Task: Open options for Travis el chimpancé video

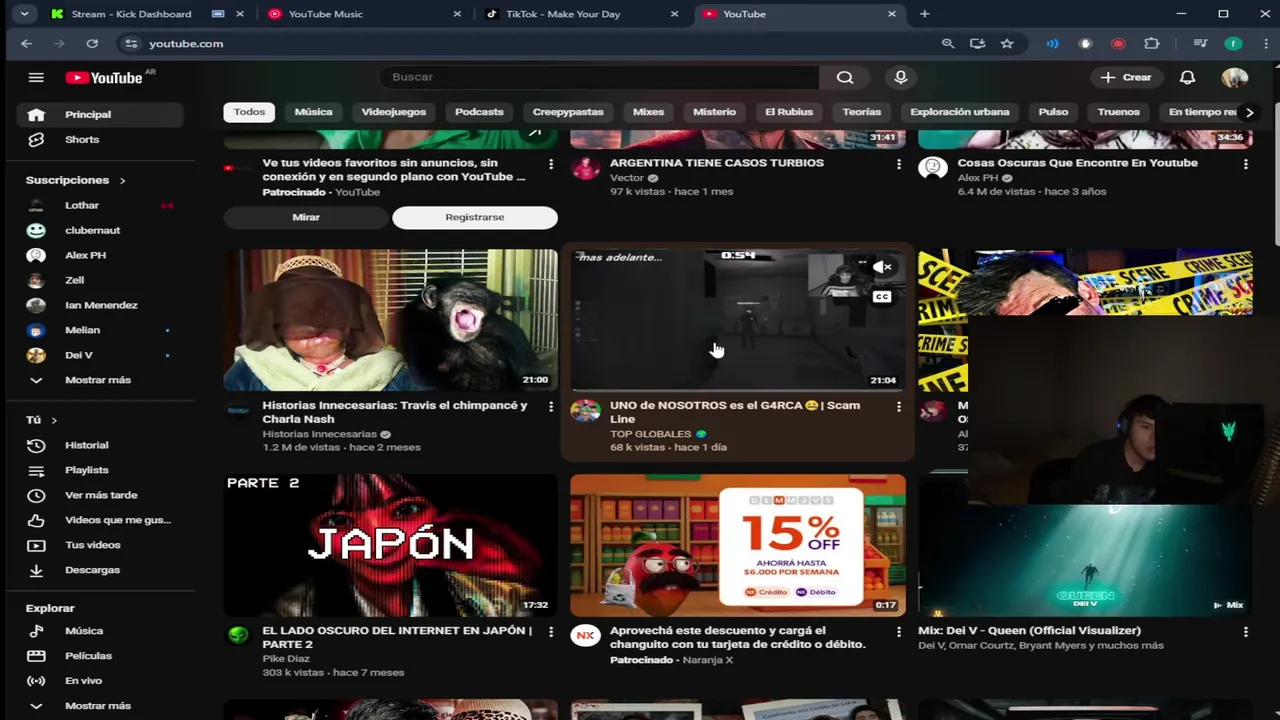Action: [x=550, y=406]
